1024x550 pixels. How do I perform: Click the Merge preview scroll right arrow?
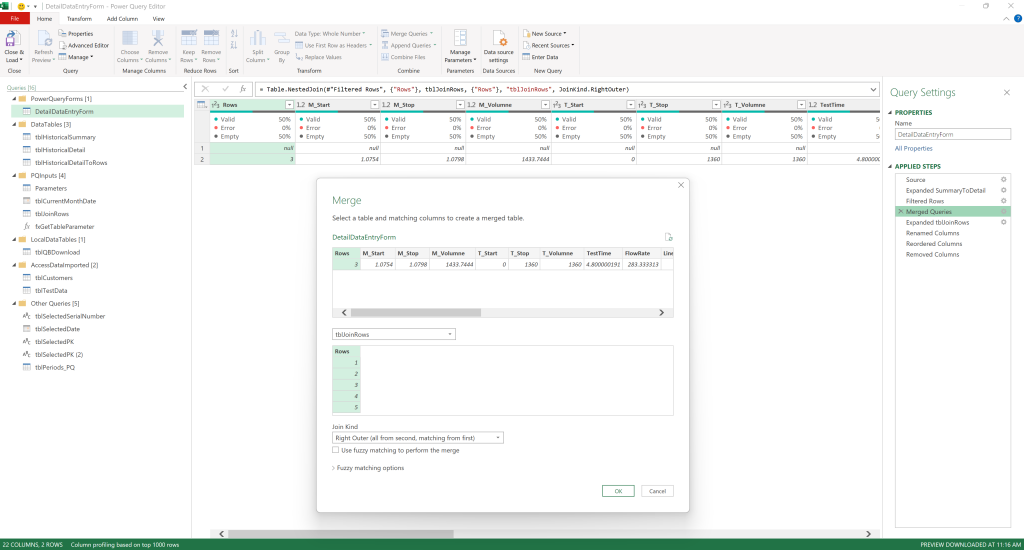click(661, 313)
